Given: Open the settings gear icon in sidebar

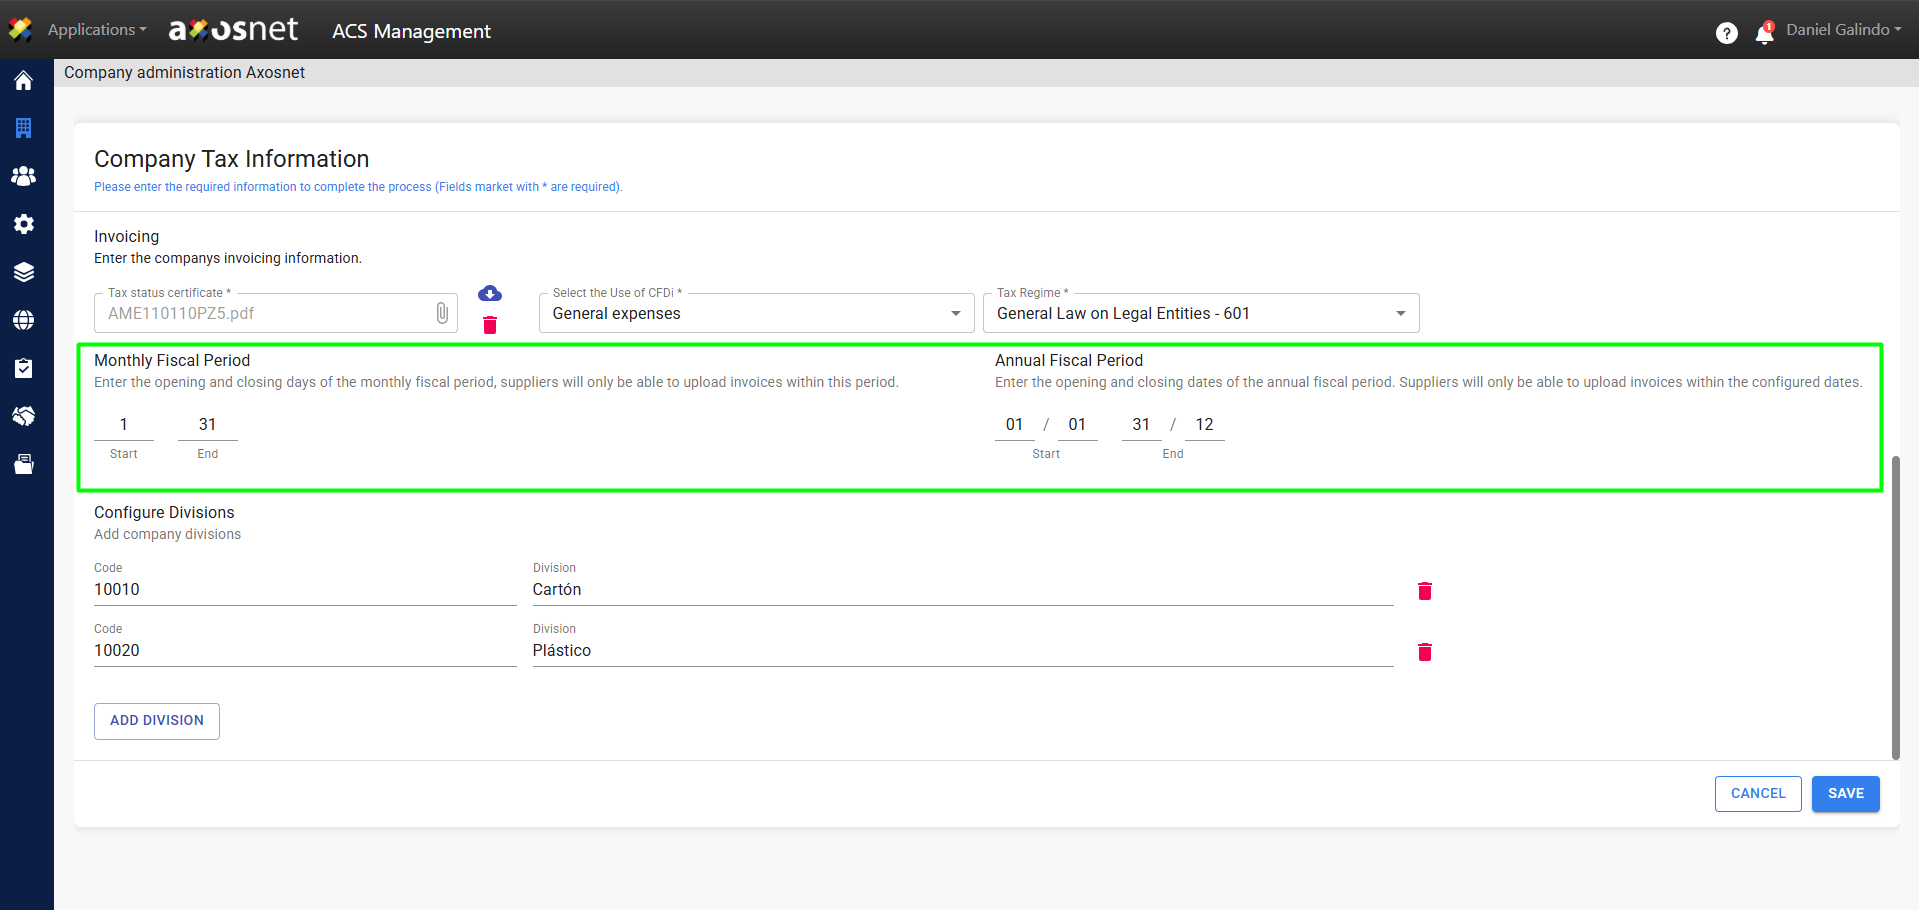Looking at the screenshot, I should click(x=24, y=224).
